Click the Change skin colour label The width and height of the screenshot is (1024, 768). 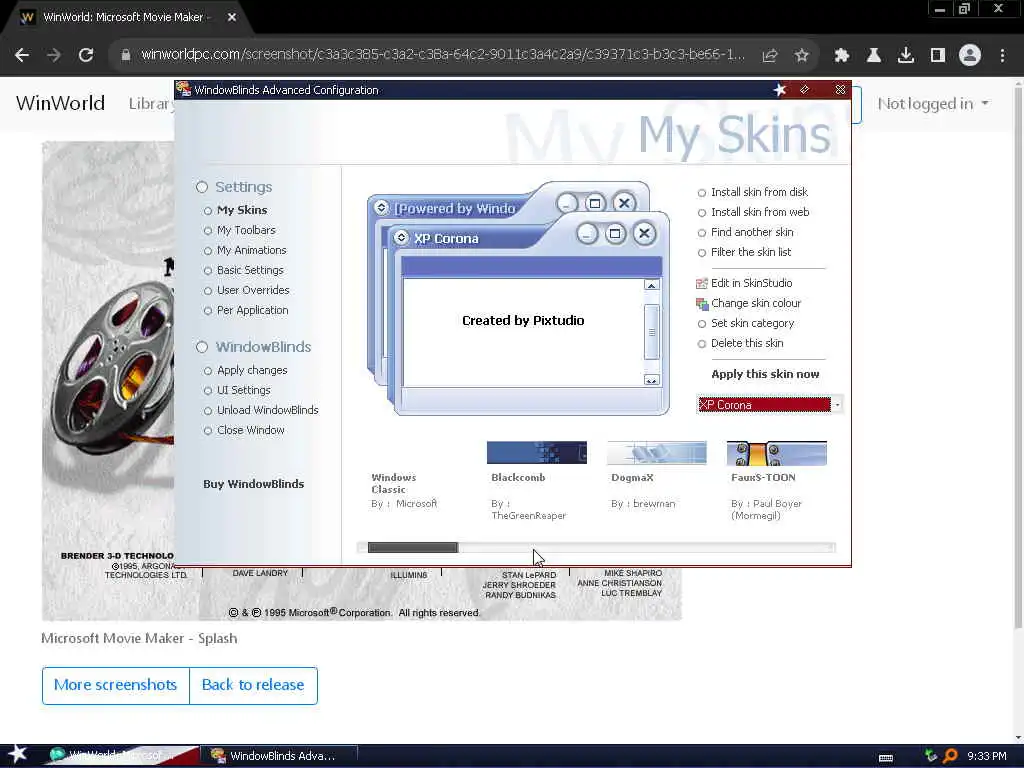pyautogui.click(x=756, y=304)
